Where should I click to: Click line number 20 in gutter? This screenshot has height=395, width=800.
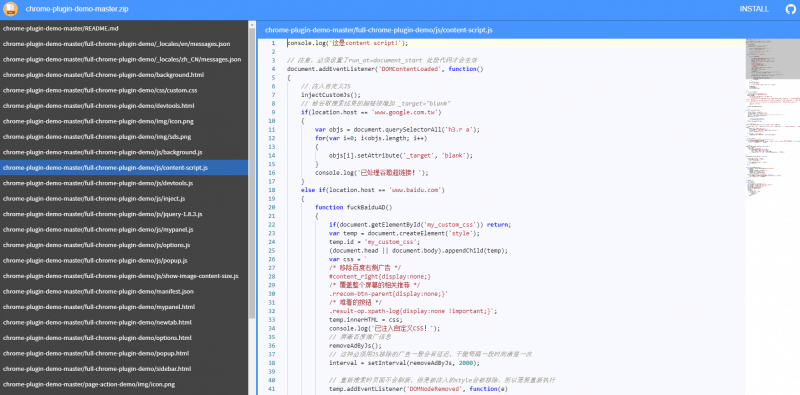(271, 207)
